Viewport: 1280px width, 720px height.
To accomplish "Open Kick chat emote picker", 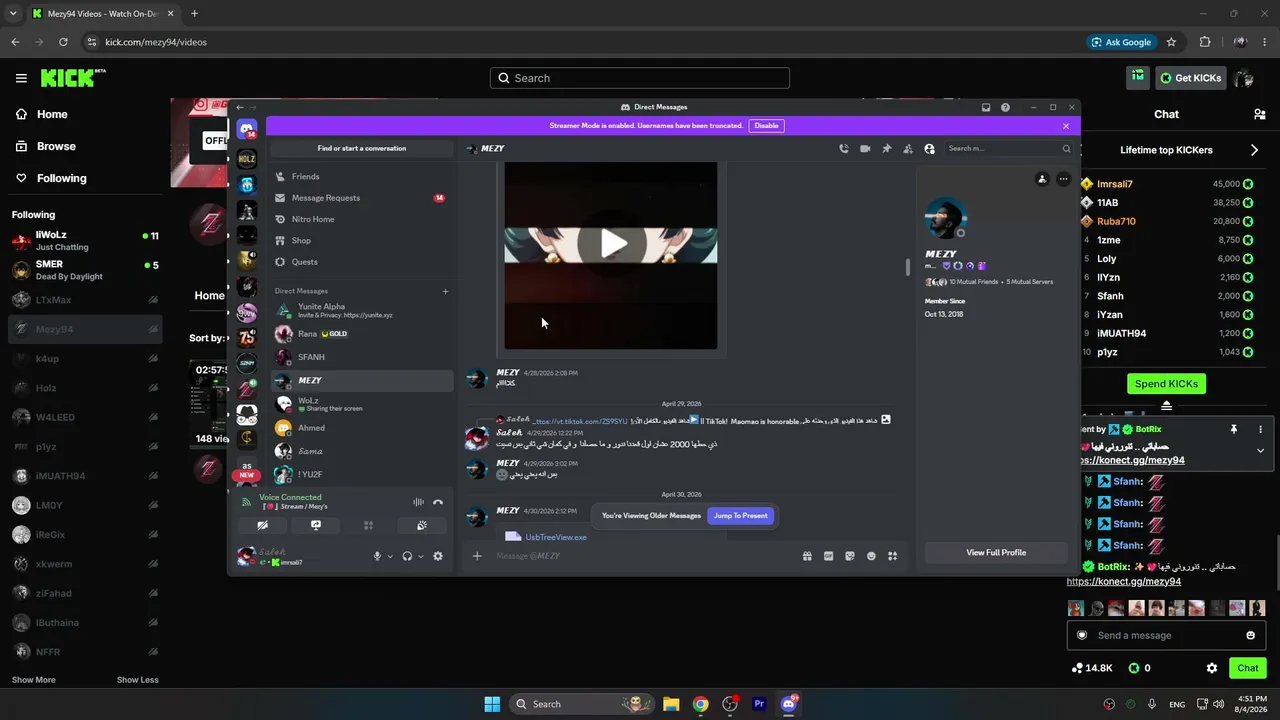I will pyautogui.click(x=1250, y=635).
